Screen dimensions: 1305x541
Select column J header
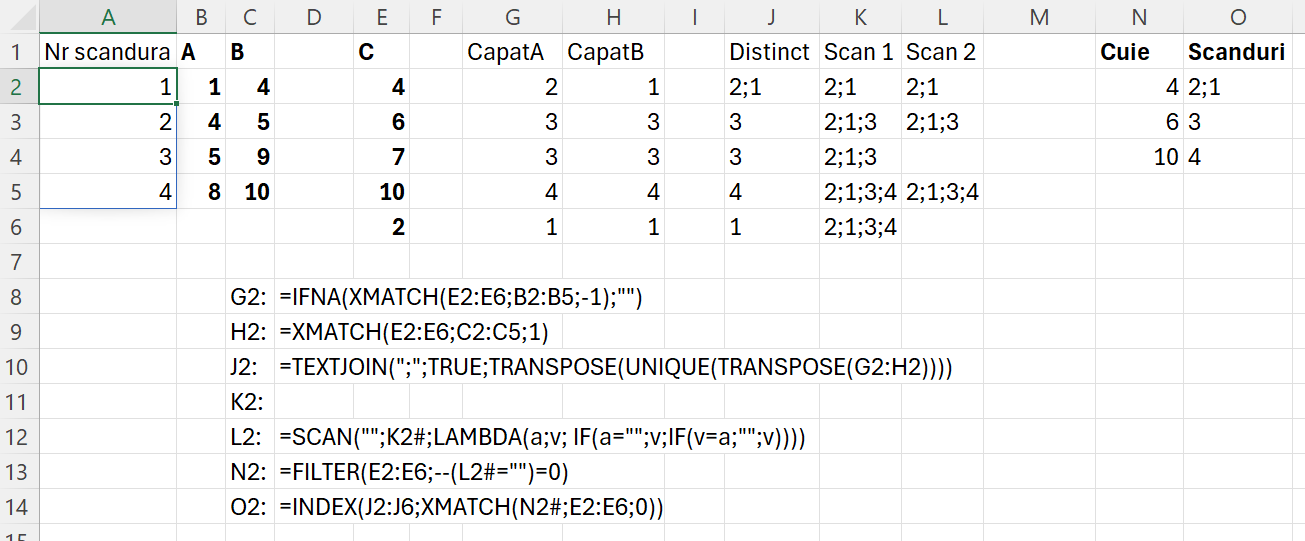[771, 16]
